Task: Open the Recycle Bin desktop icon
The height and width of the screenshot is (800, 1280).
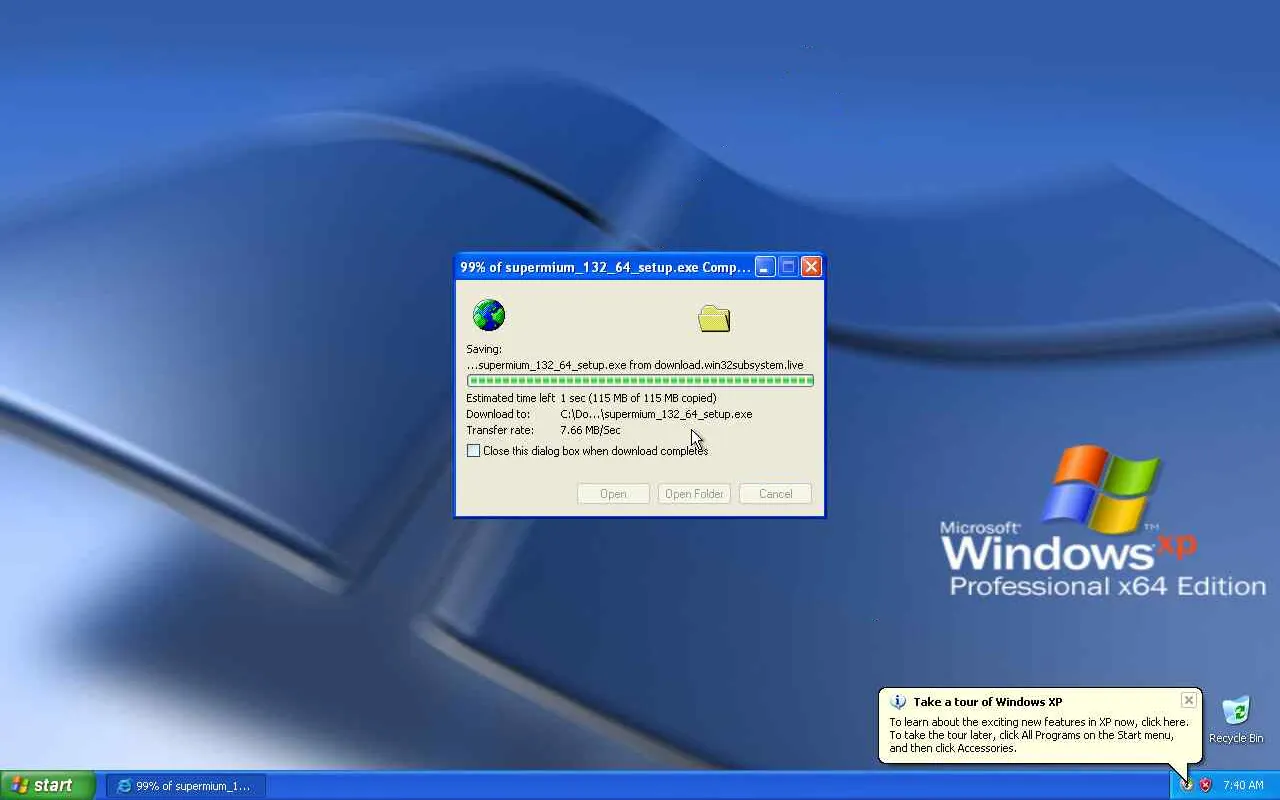Action: tap(1236, 720)
